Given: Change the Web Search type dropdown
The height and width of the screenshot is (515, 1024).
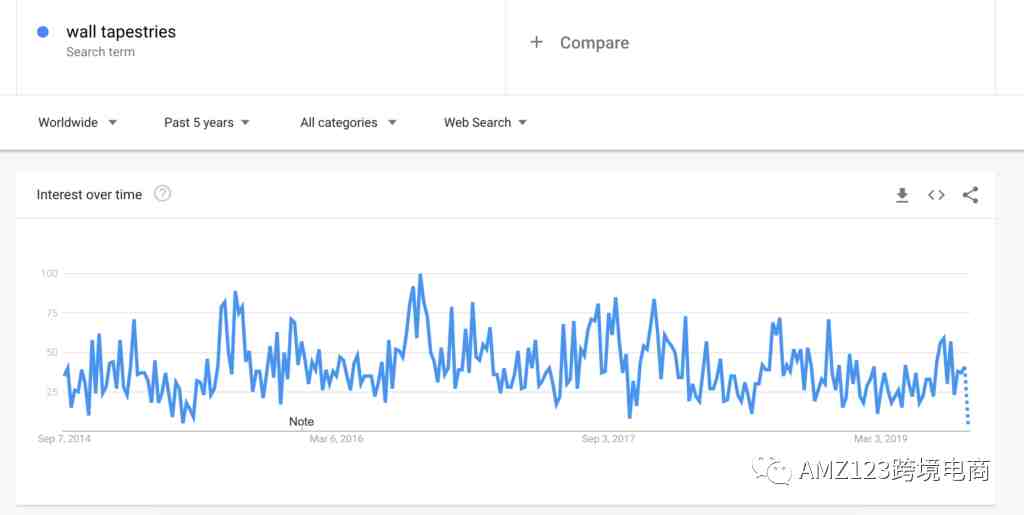Looking at the screenshot, I should click(x=485, y=123).
